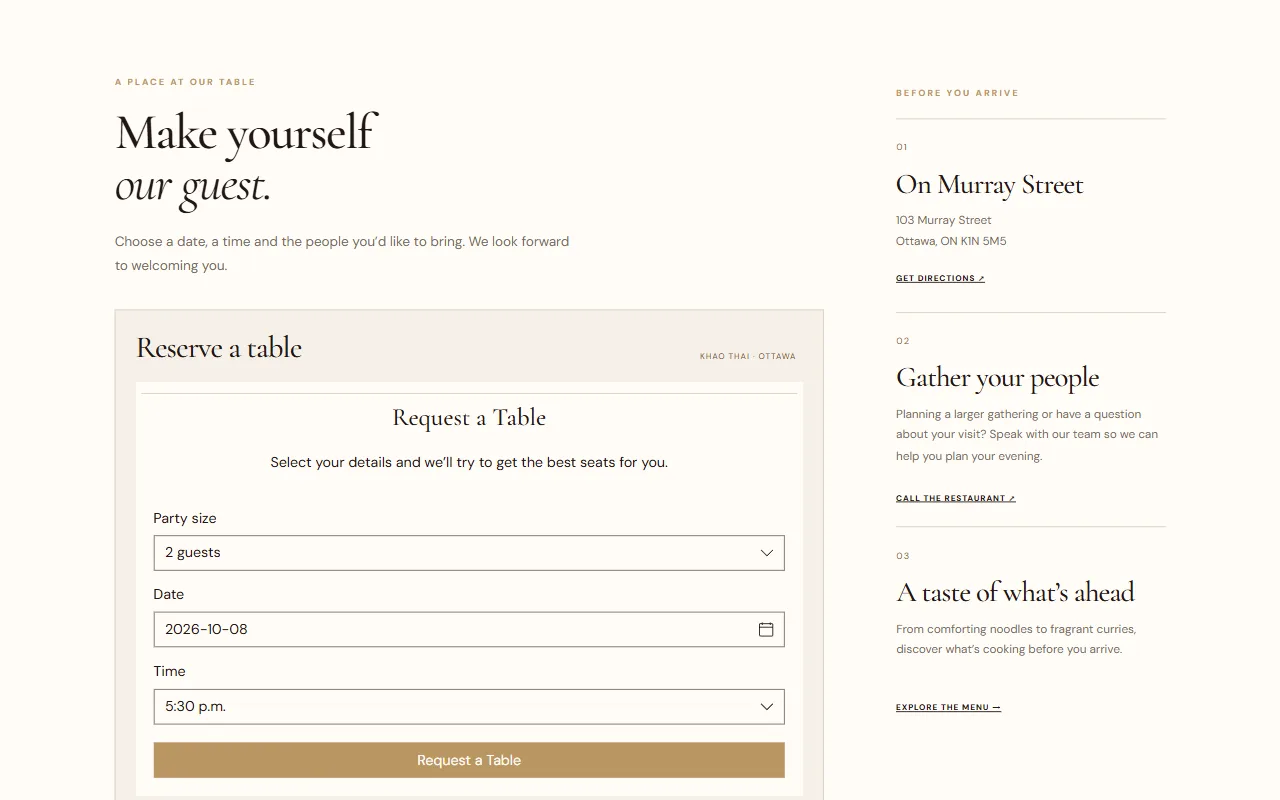
Task: Click the A taste of what's ahead heading
Action: coord(1016,592)
